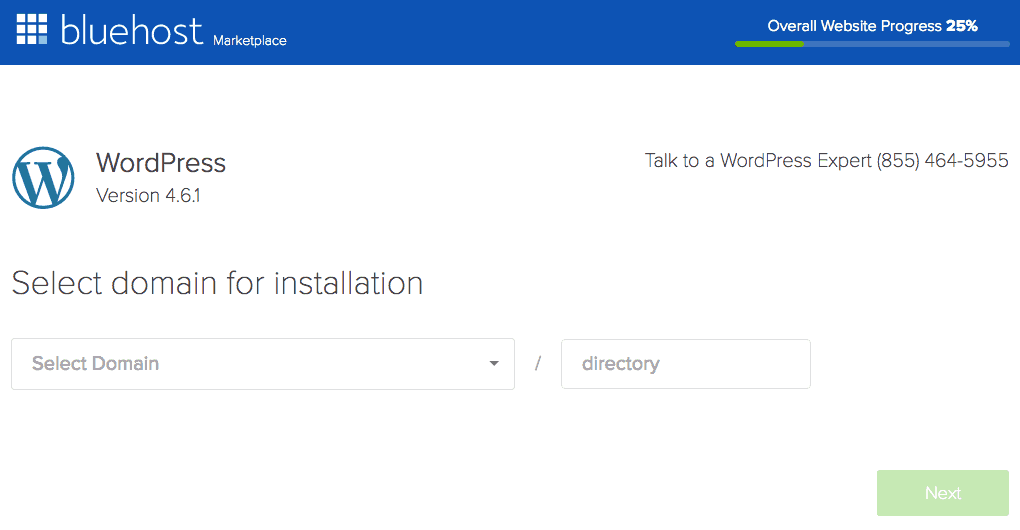Click the Marketplace label
Screen dimensions: 1020x530
pos(250,40)
